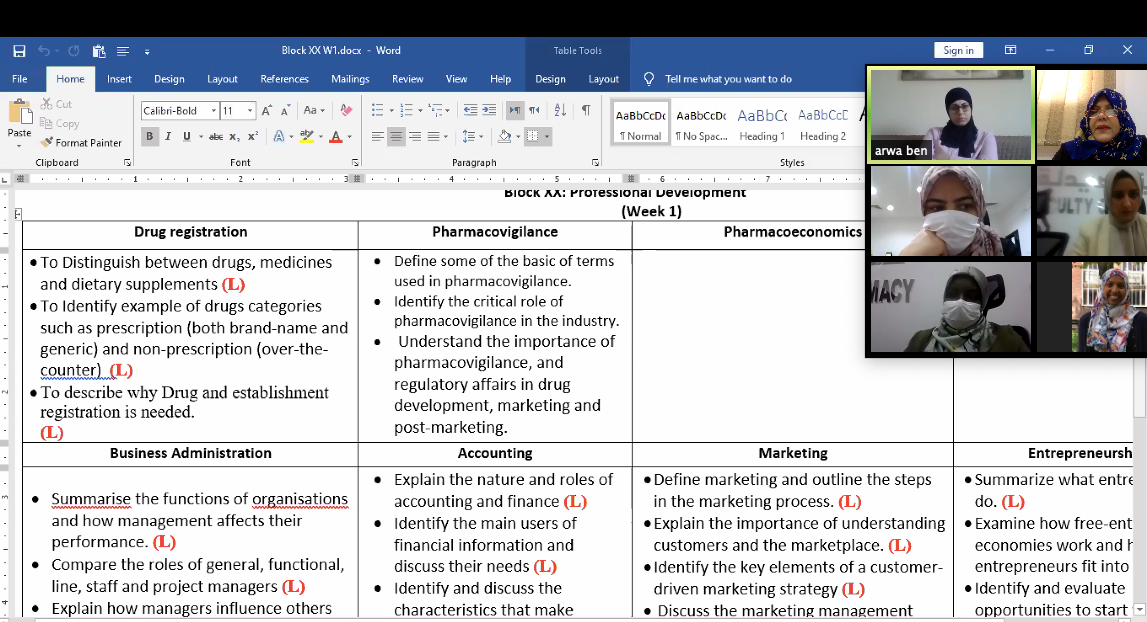Open the References ribbon tab
Image resolution: width=1147 pixels, height=622 pixels.
[284, 79]
